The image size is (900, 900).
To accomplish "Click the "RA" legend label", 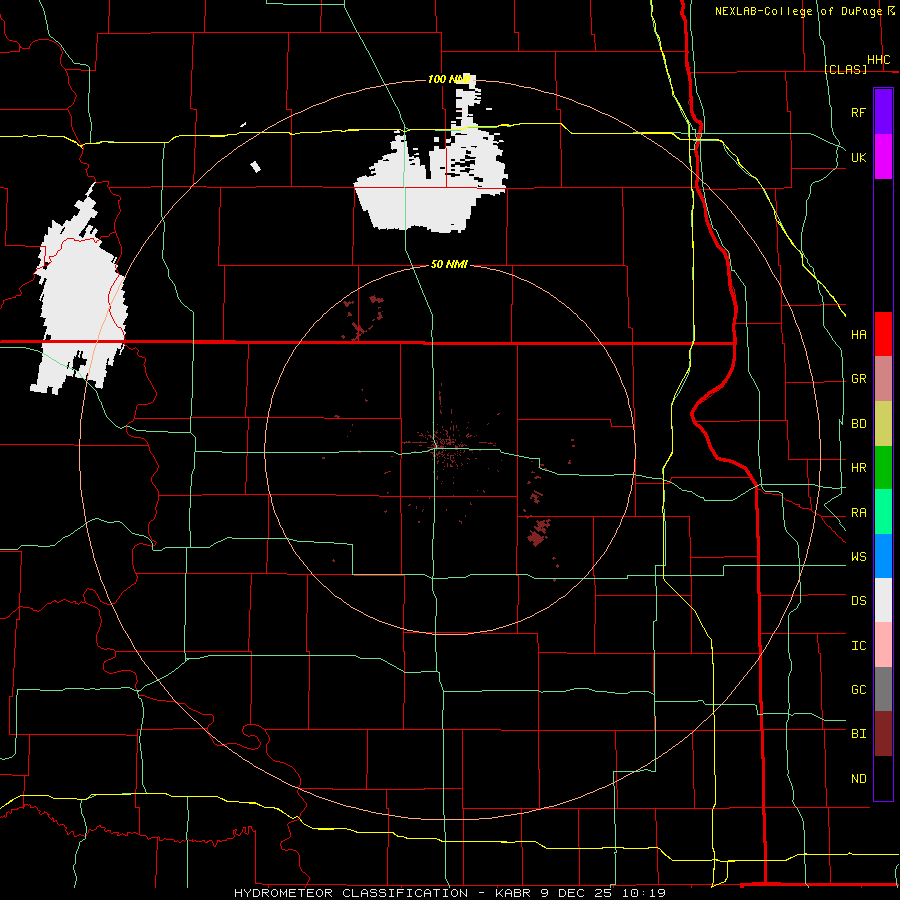I will (x=858, y=513).
